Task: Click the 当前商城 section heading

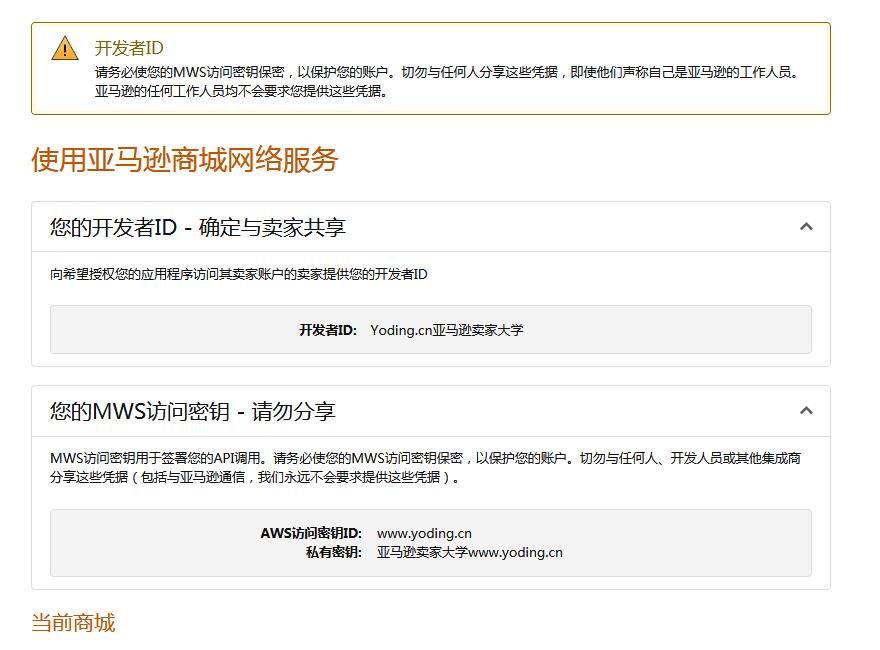Action: click(73, 623)
